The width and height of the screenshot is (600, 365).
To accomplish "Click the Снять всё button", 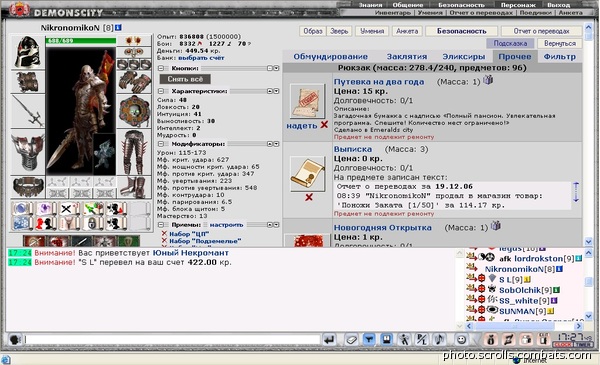I will pos(185,79).
